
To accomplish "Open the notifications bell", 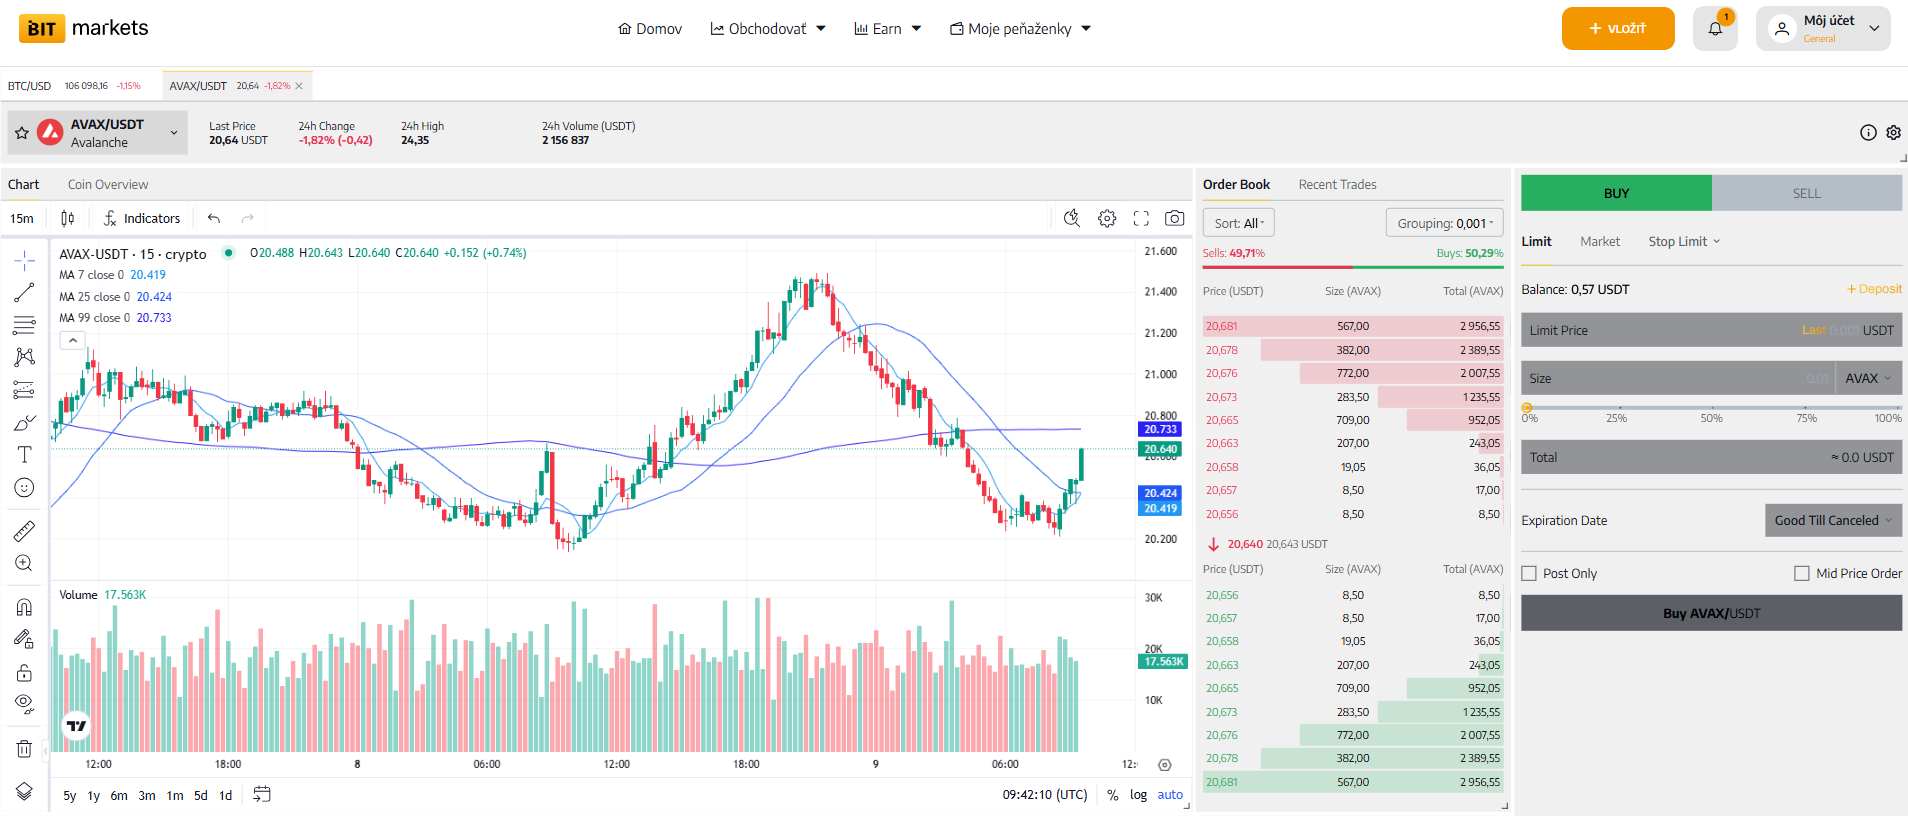I will pos(1715,29).
